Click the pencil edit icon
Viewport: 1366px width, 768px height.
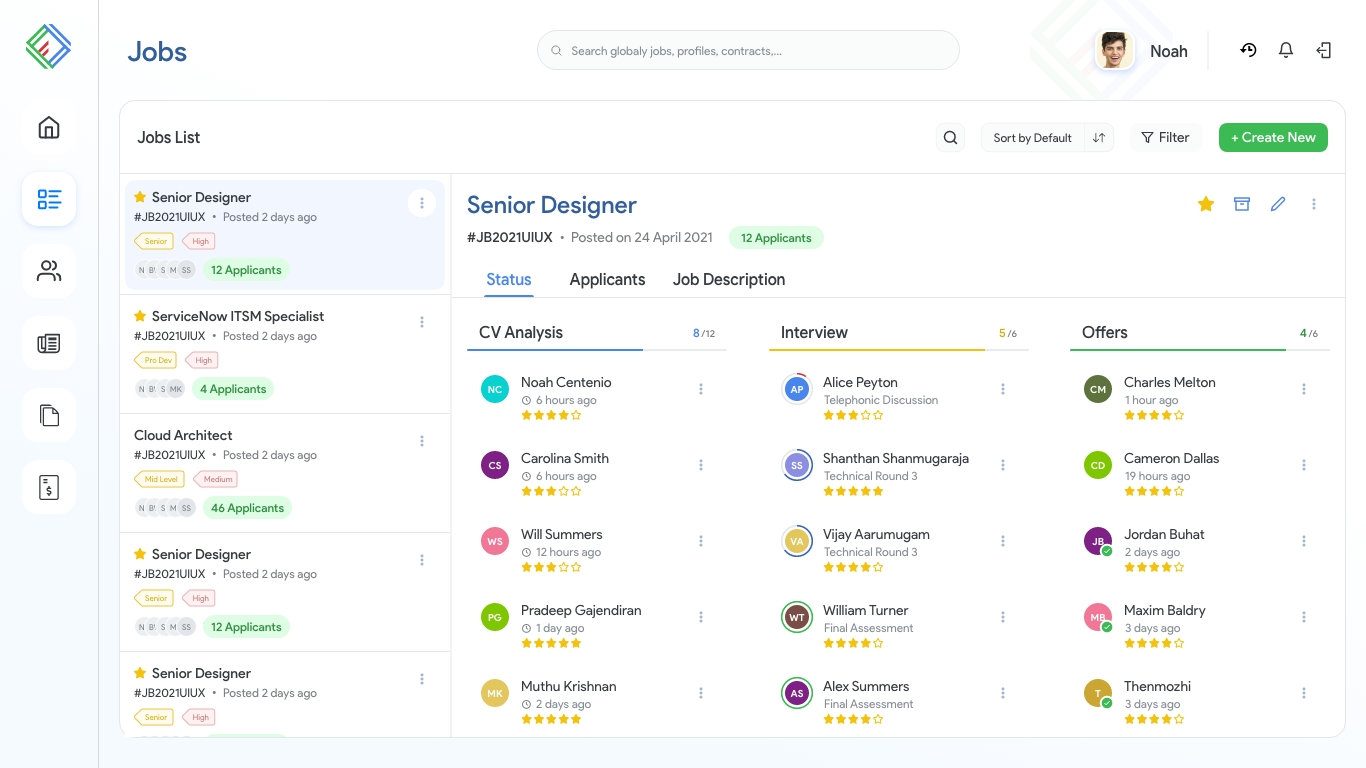(1278, 204)
